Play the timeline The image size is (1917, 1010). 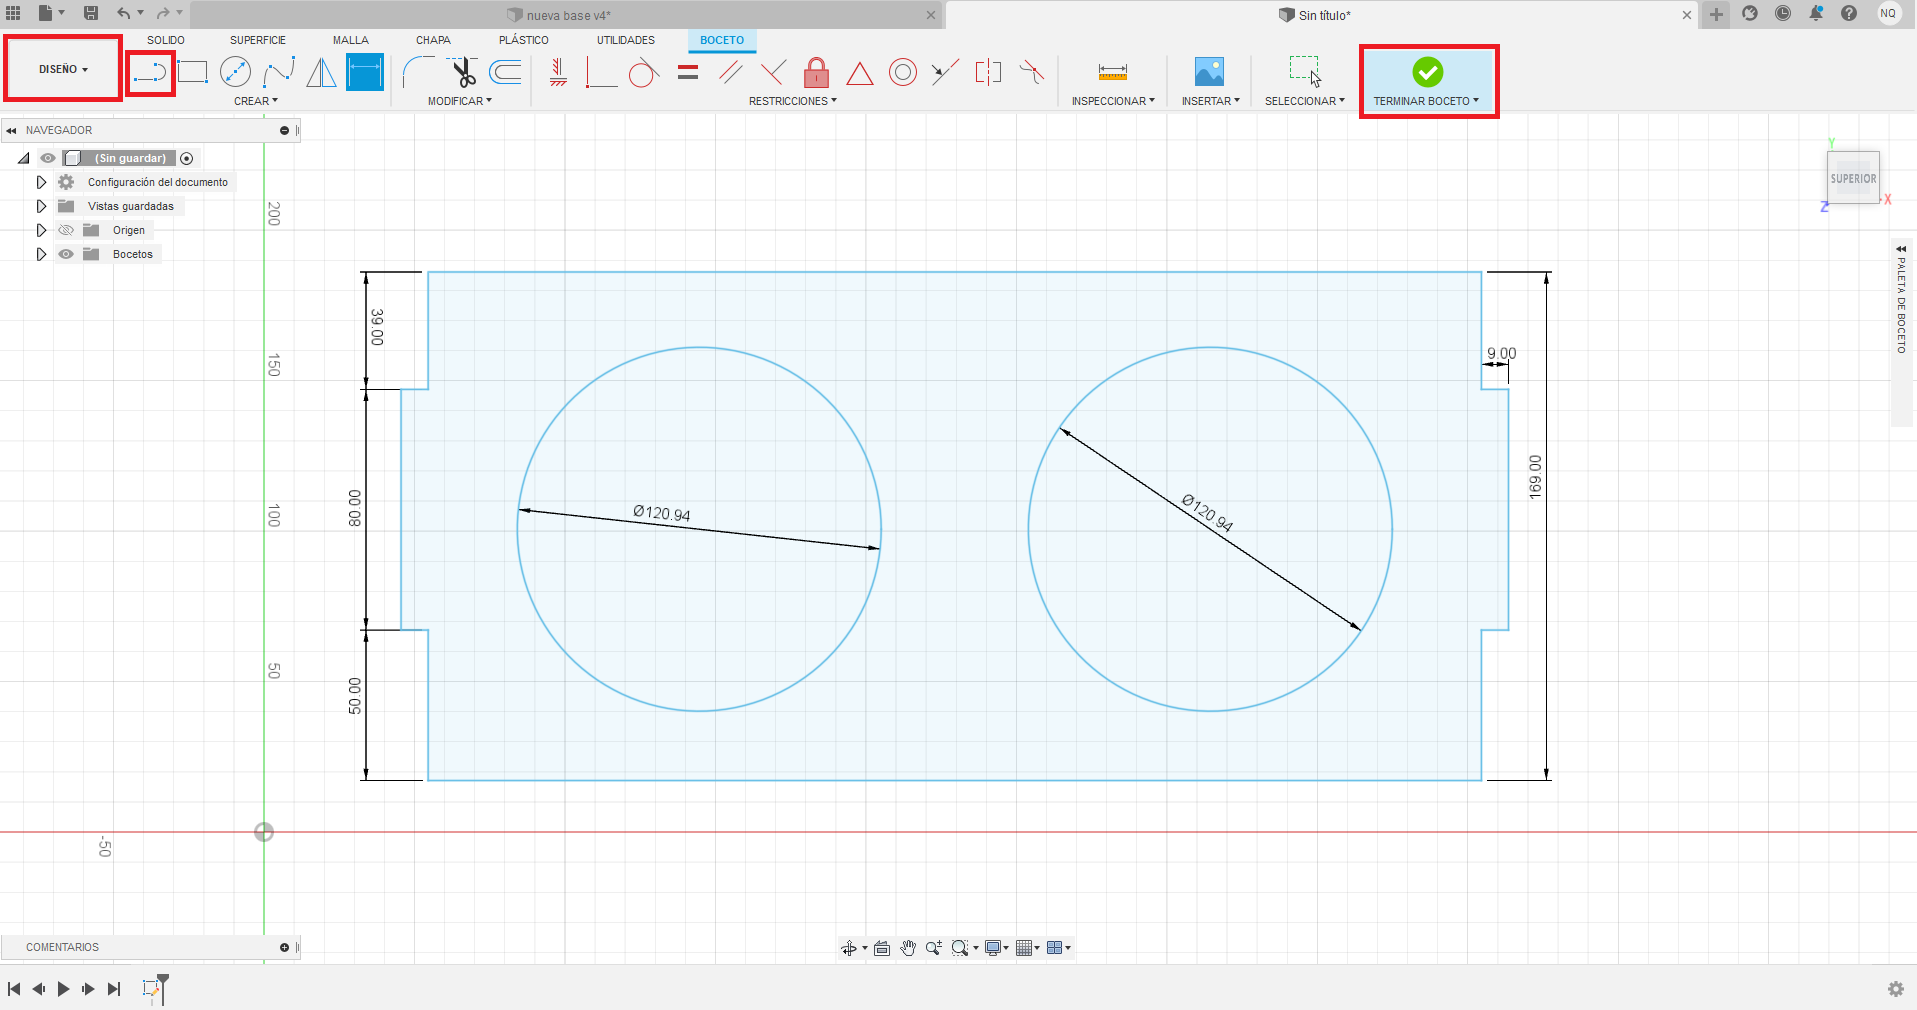(63, 989)
